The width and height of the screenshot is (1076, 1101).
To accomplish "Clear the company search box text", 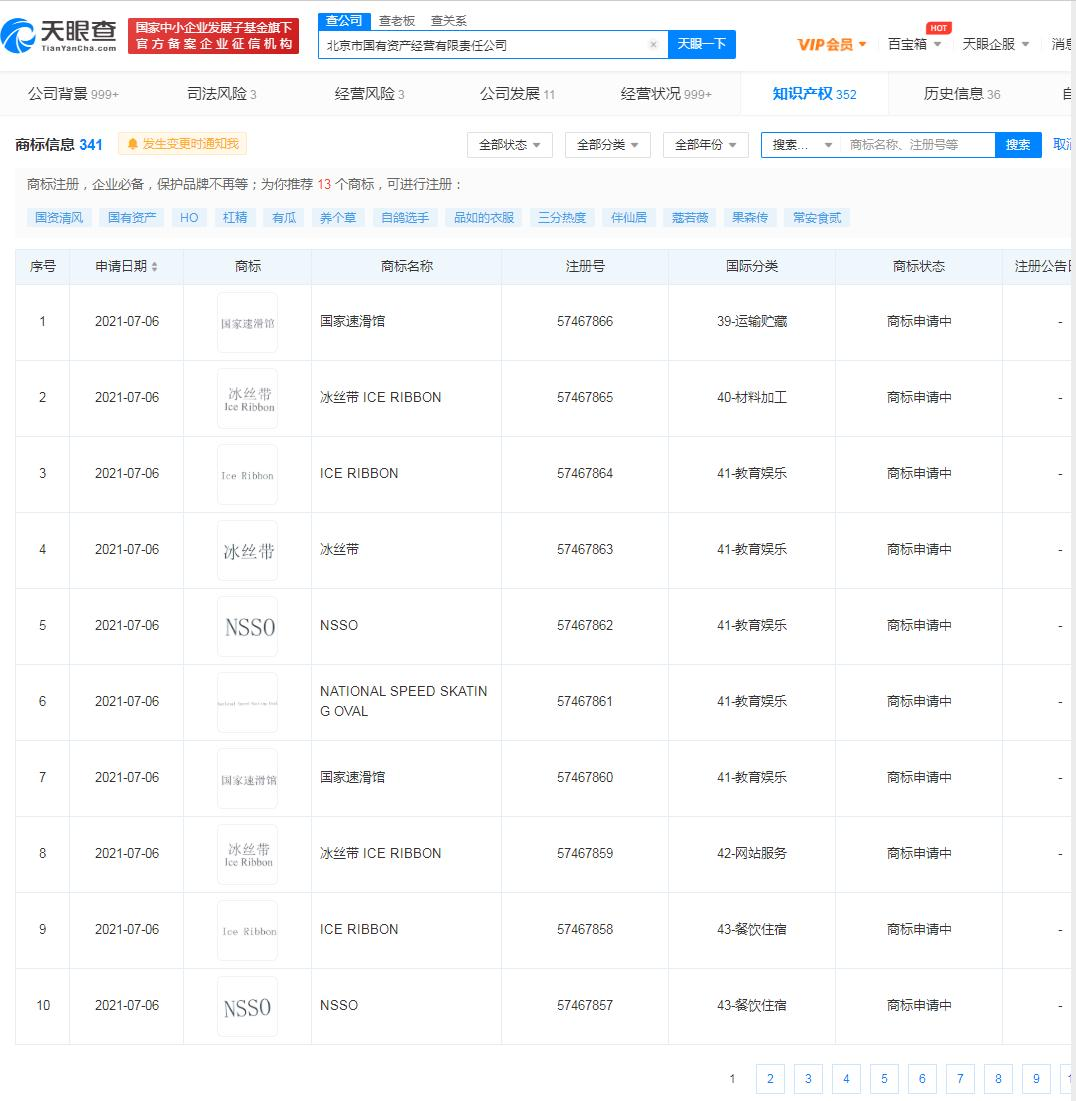I will (x=653, y=45).
